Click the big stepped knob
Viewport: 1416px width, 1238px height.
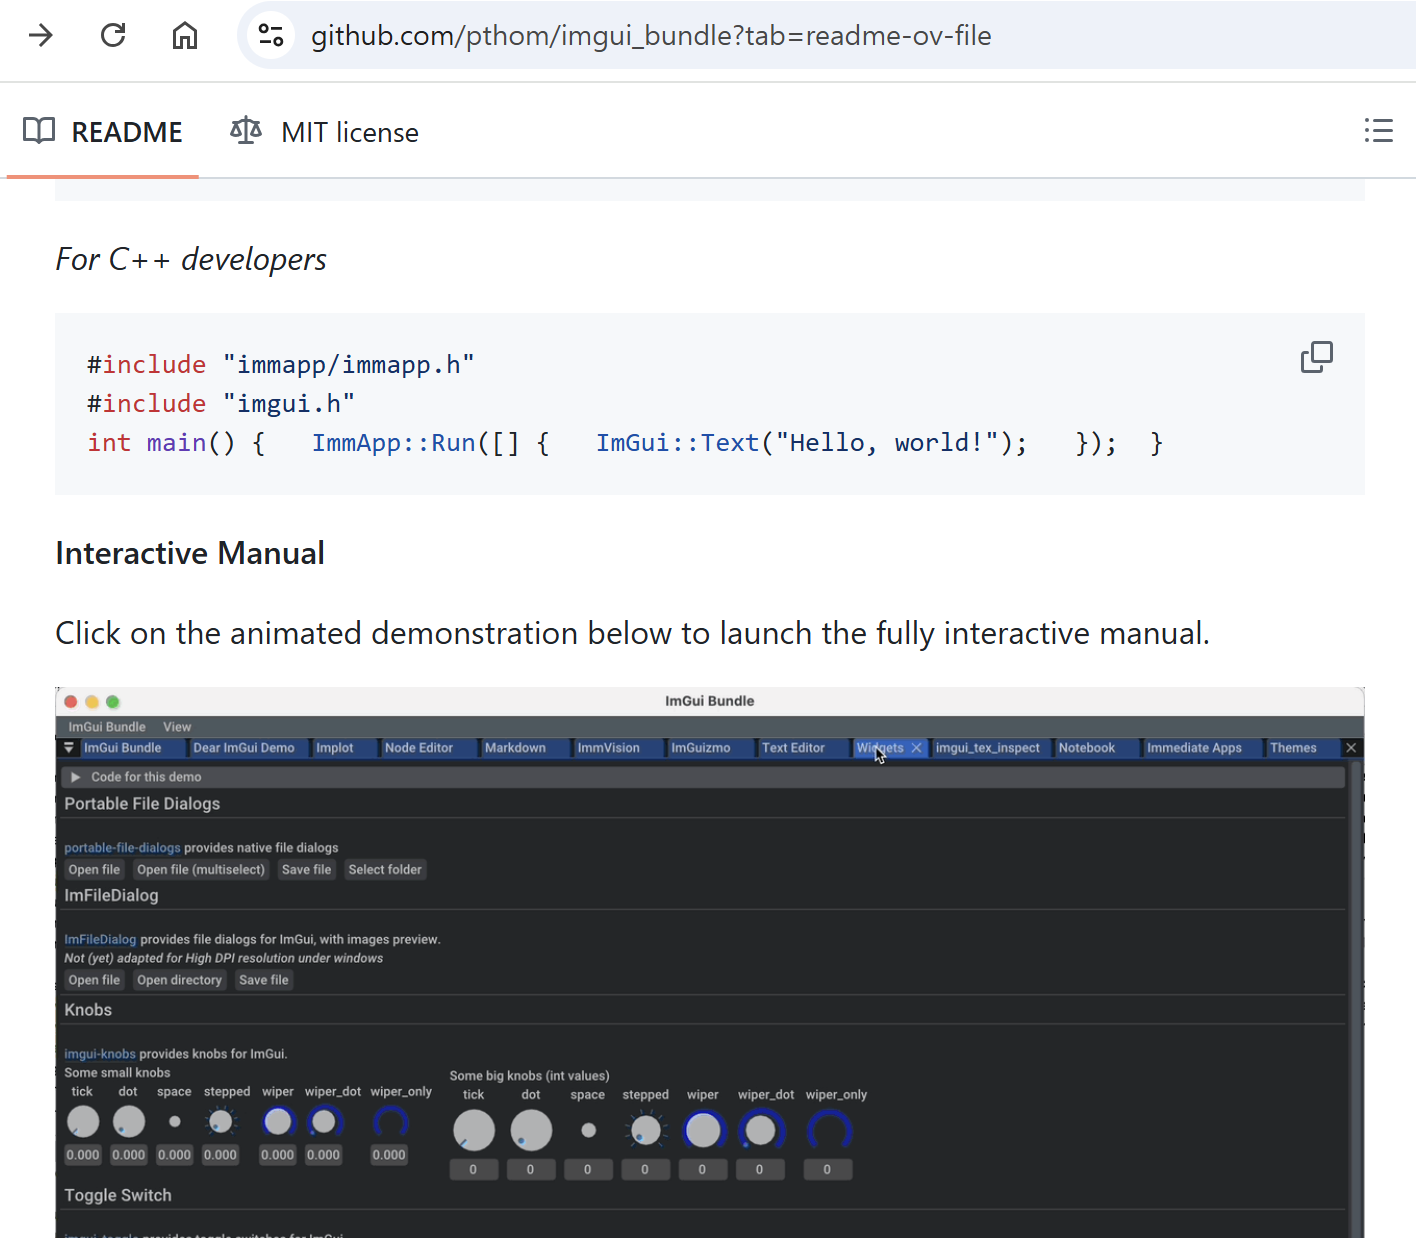point(646,1131)
